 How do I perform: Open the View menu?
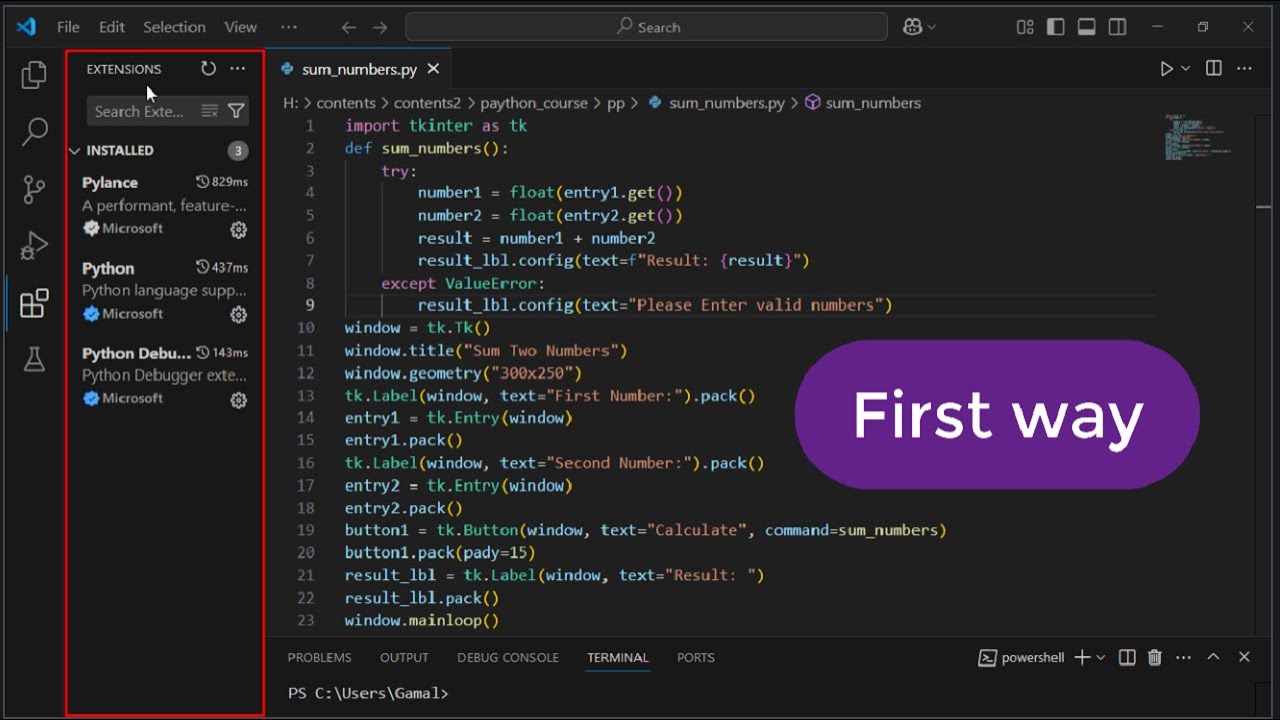tap(240, 27)
